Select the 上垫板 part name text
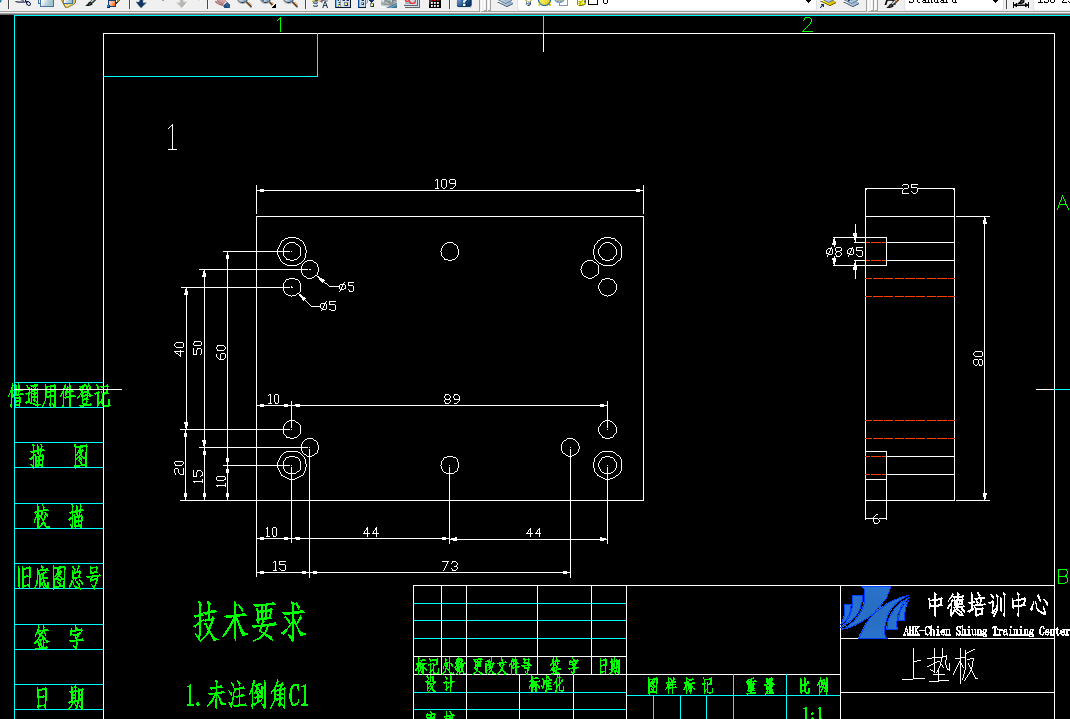The width and height of the screenshot is (1070, 719). click(x=940, y=665)
